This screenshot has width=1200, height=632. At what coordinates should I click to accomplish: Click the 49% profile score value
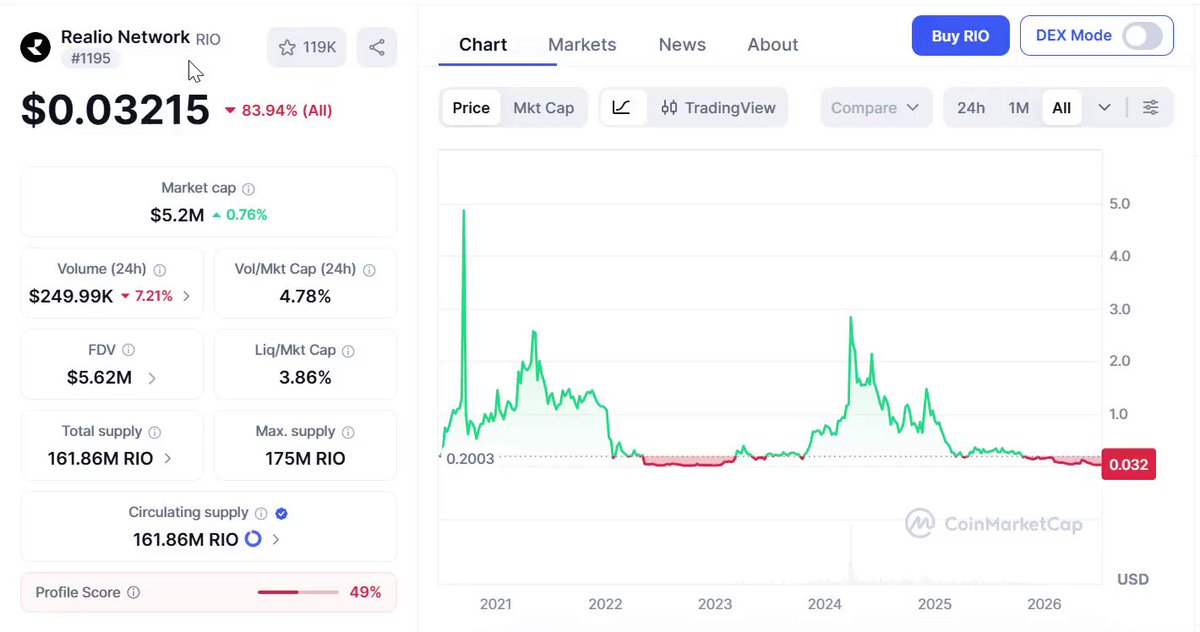pos(365,592)
